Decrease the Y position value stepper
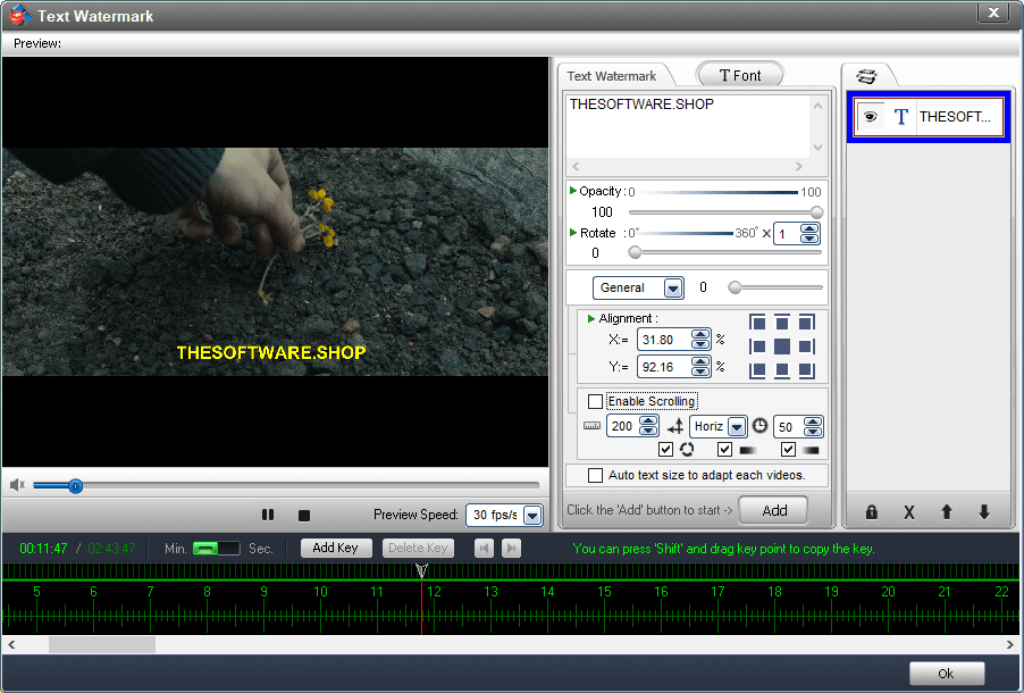Image resolution: width=1024 pixels, height=693 pixels. coord(700,372)
